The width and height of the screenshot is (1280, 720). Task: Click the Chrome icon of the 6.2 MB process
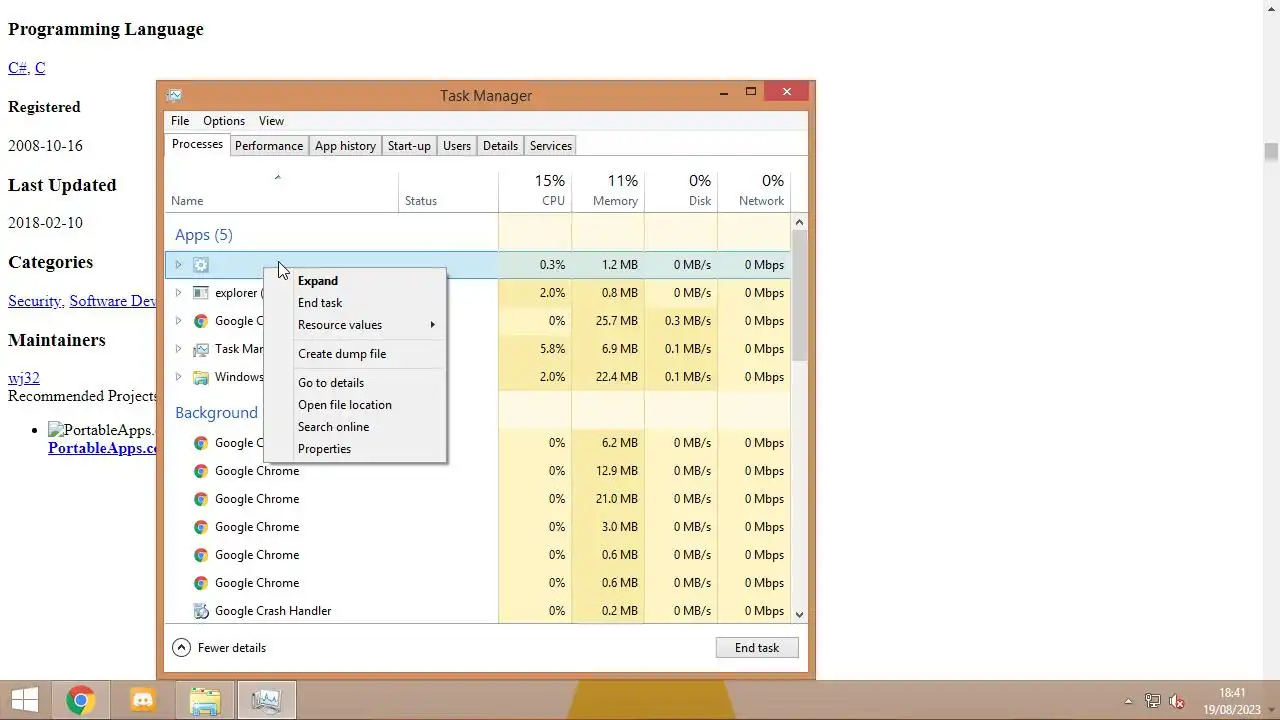click(x=201, y=443)
